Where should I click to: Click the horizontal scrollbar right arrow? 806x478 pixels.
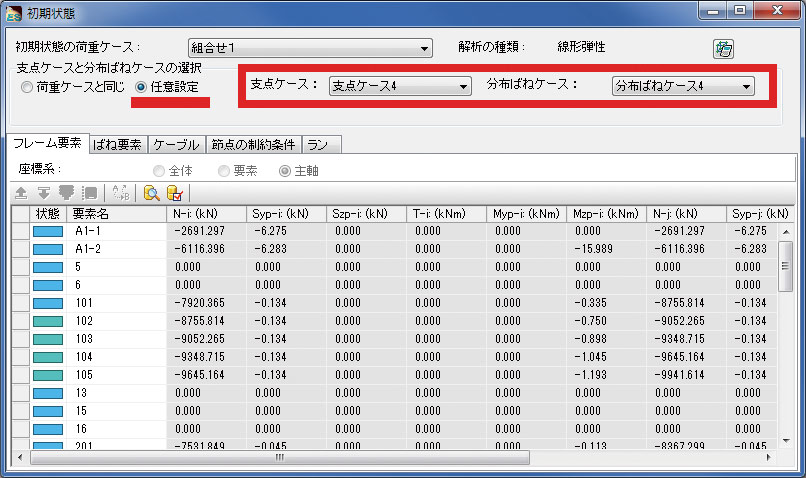[x=769, y=457]
